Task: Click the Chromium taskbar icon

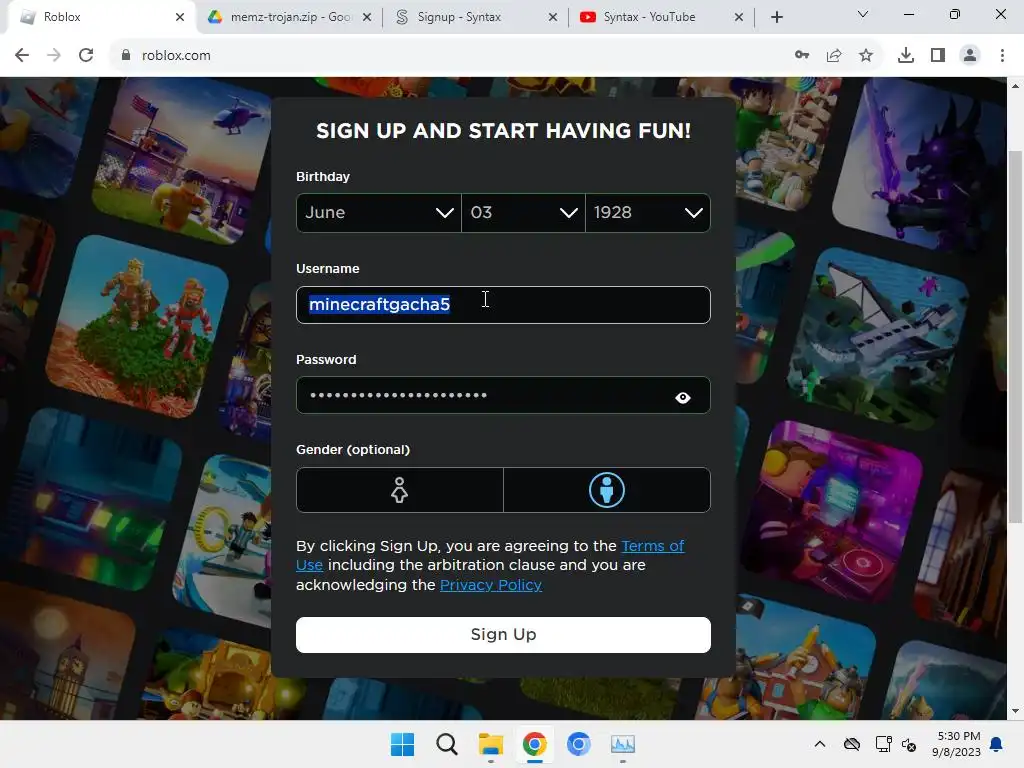Action: 578,744
